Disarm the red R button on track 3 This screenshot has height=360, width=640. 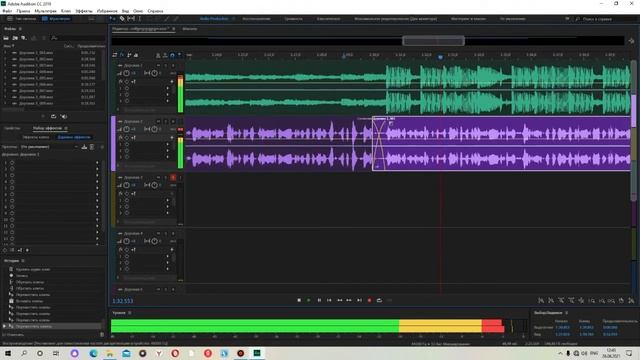tap(173, 178)
